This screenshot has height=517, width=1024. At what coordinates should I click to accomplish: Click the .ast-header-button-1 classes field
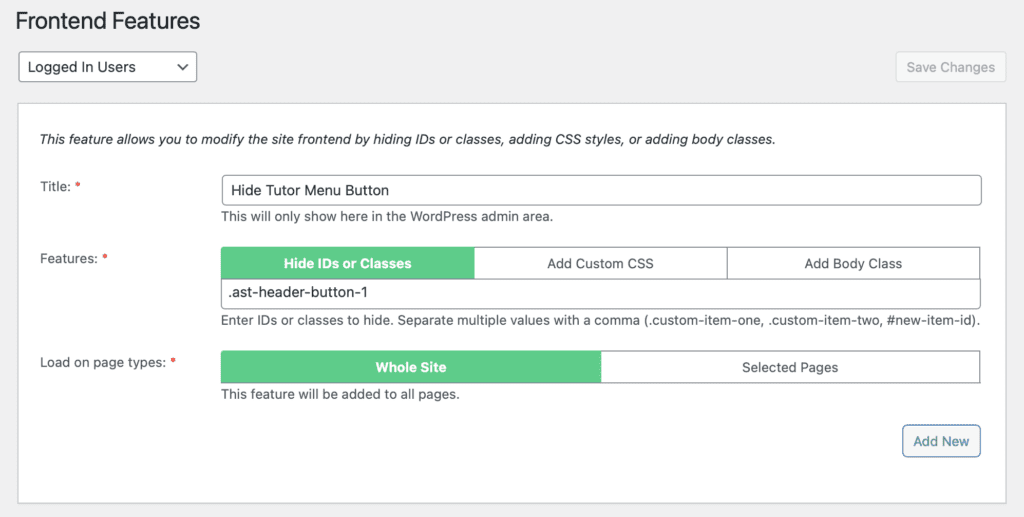coord(601,293)
